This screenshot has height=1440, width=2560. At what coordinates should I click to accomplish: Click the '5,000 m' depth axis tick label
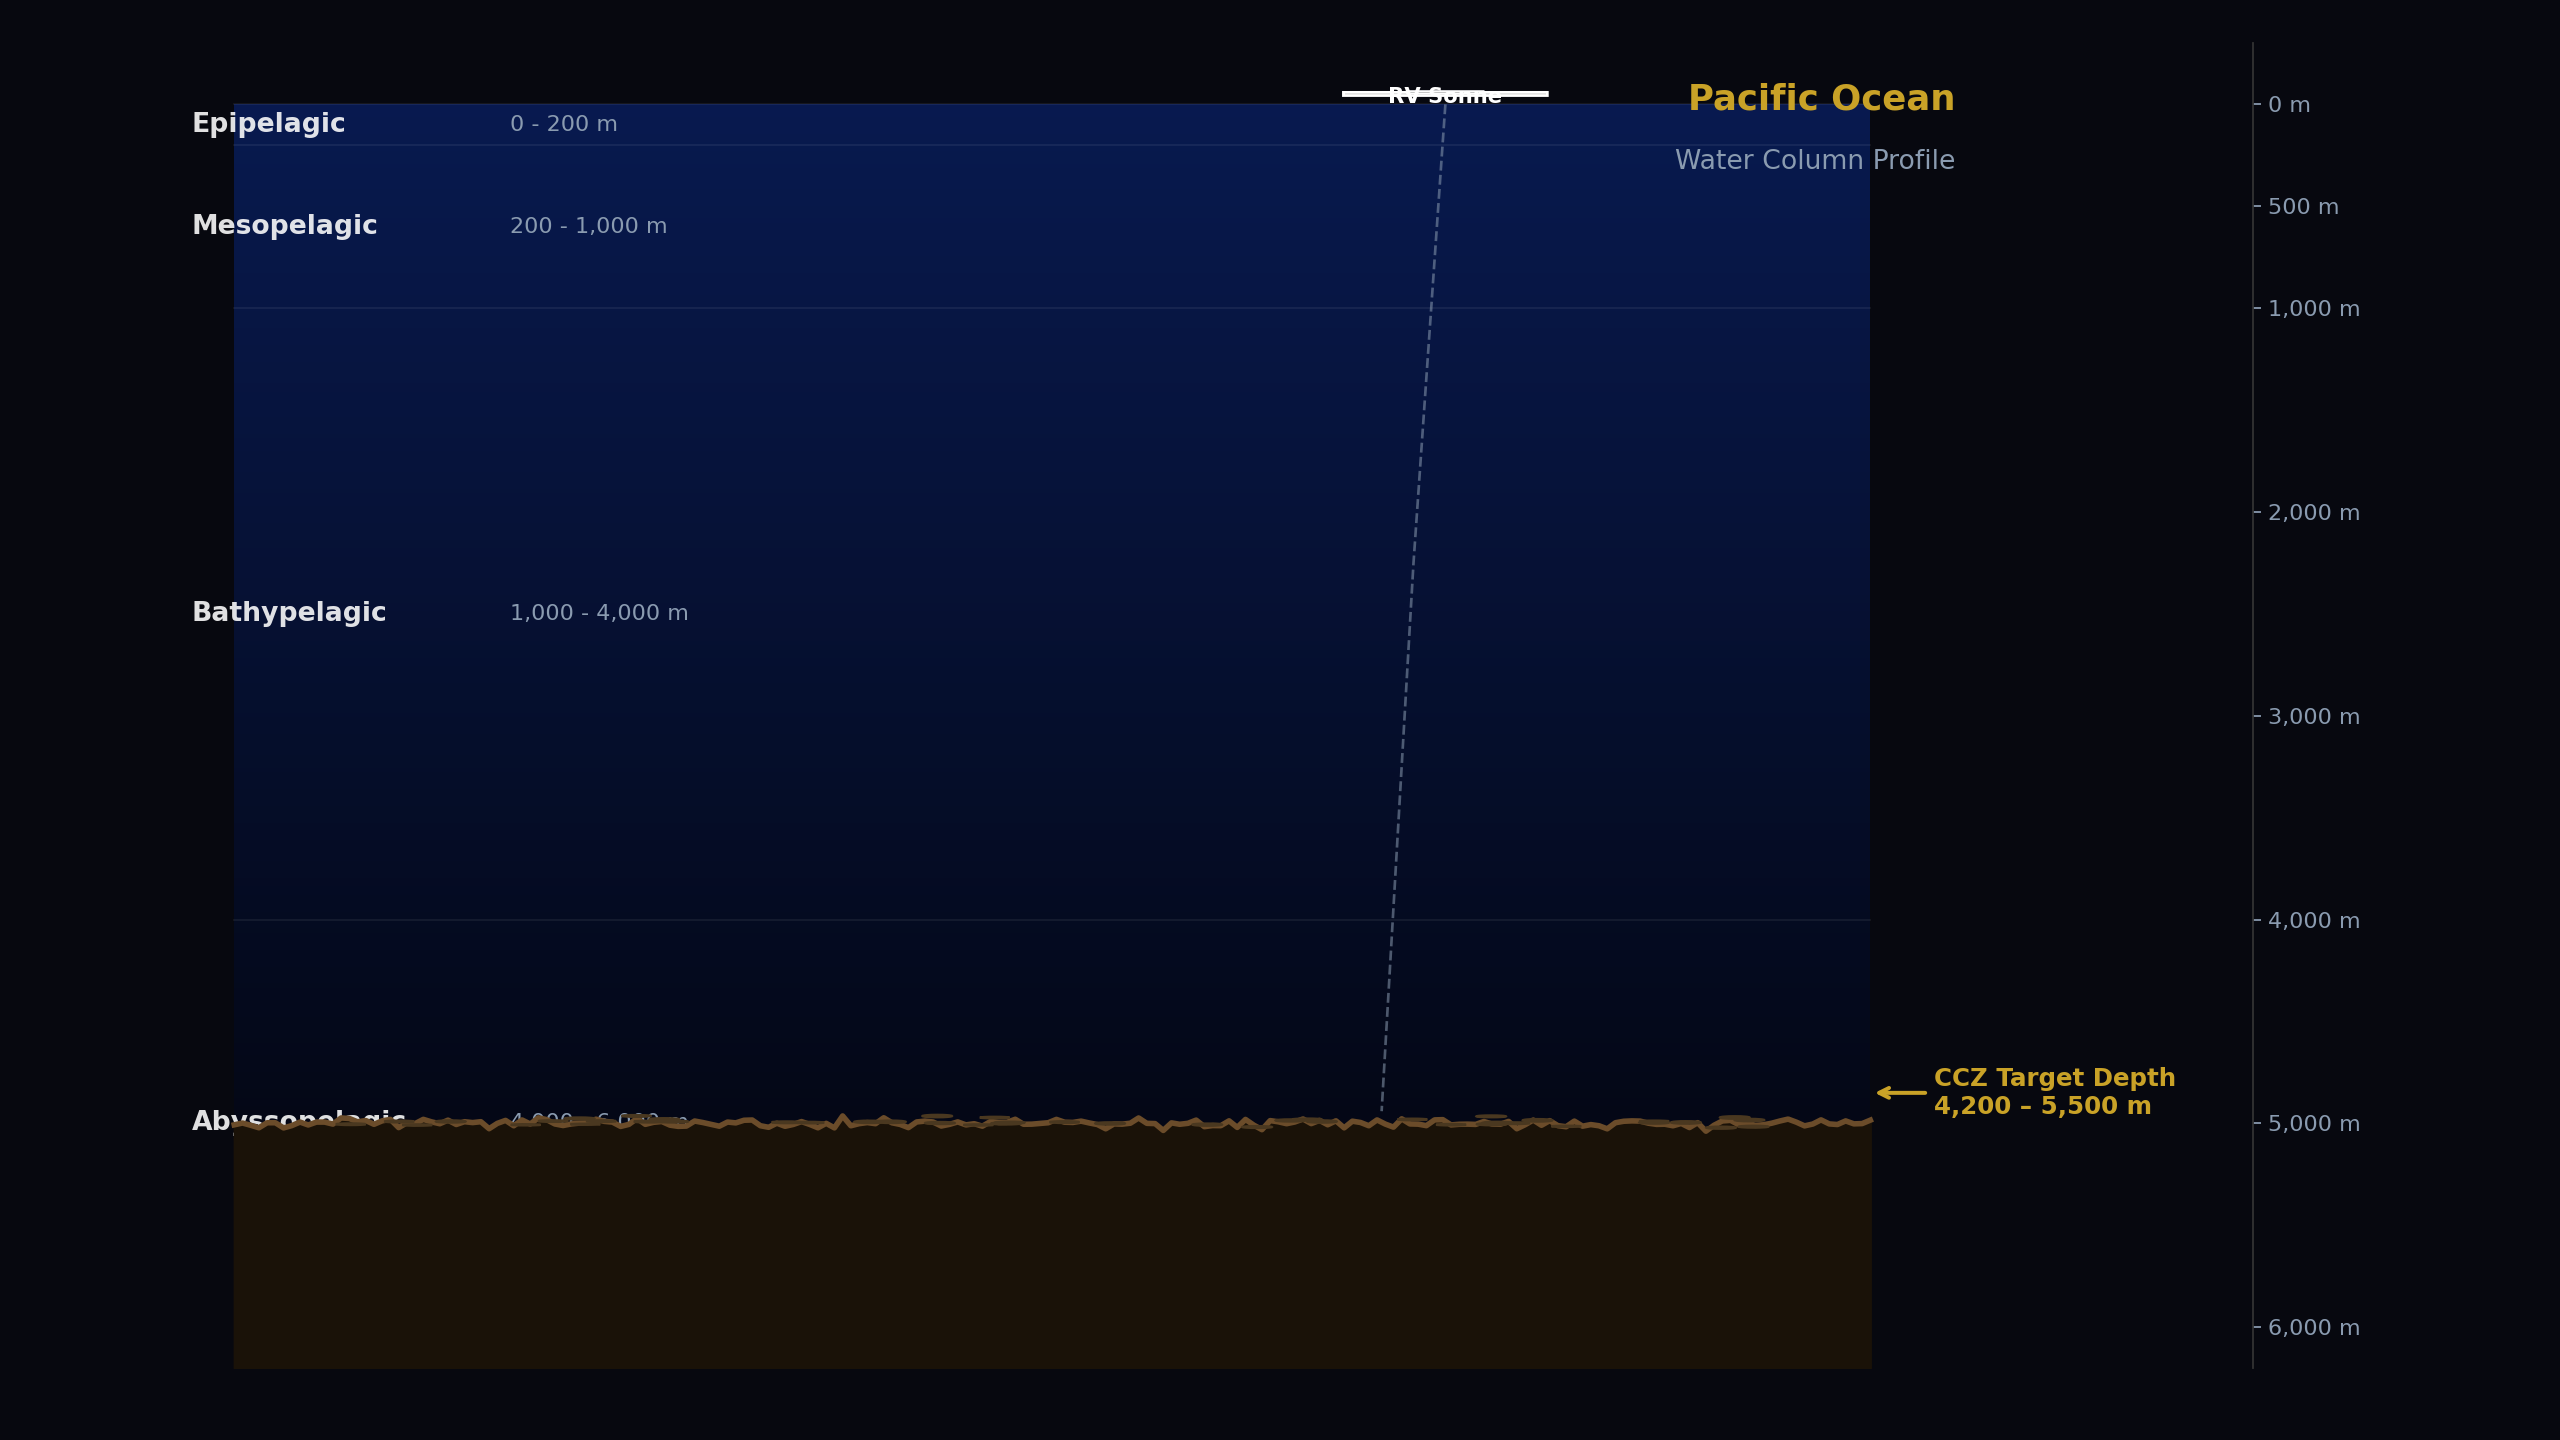coord(2313,1124)
